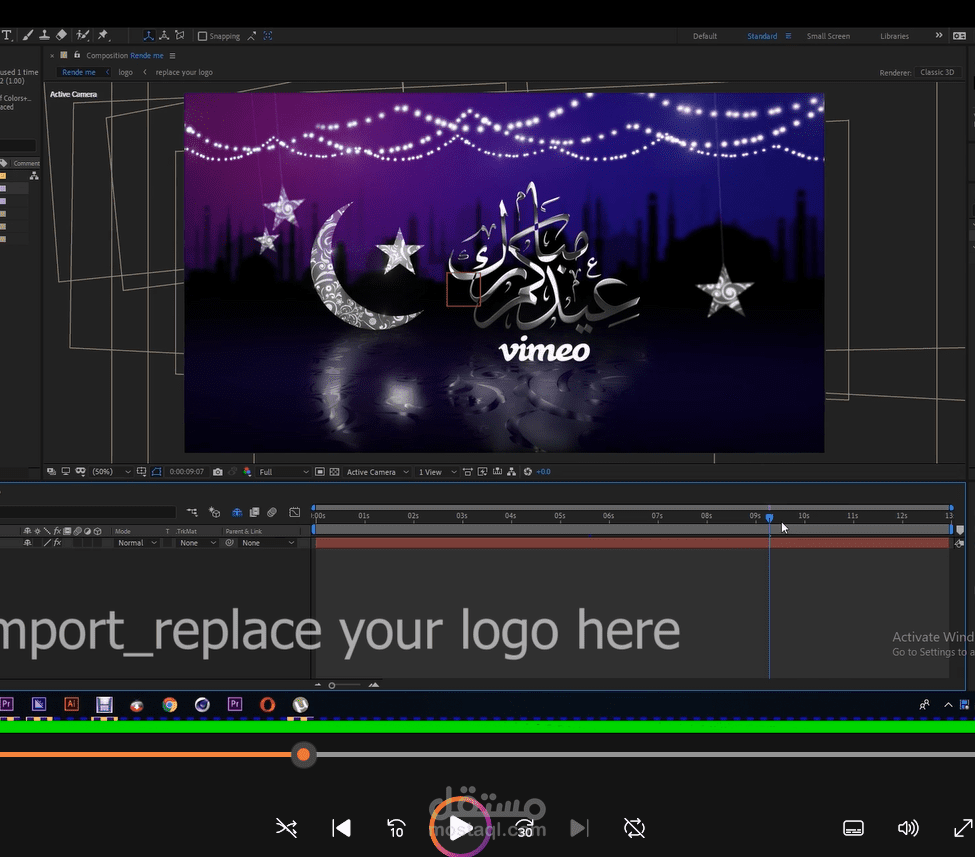Click 'Go to Settings' activation link
Screen dimensions: 975x857
920,651
